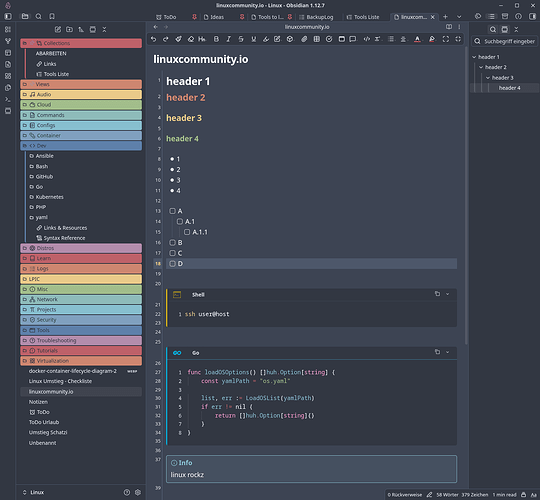The width and height of the screenshot is (540, 500).
Task: Apply strikethrough formatting
Action: pos(241,39)
